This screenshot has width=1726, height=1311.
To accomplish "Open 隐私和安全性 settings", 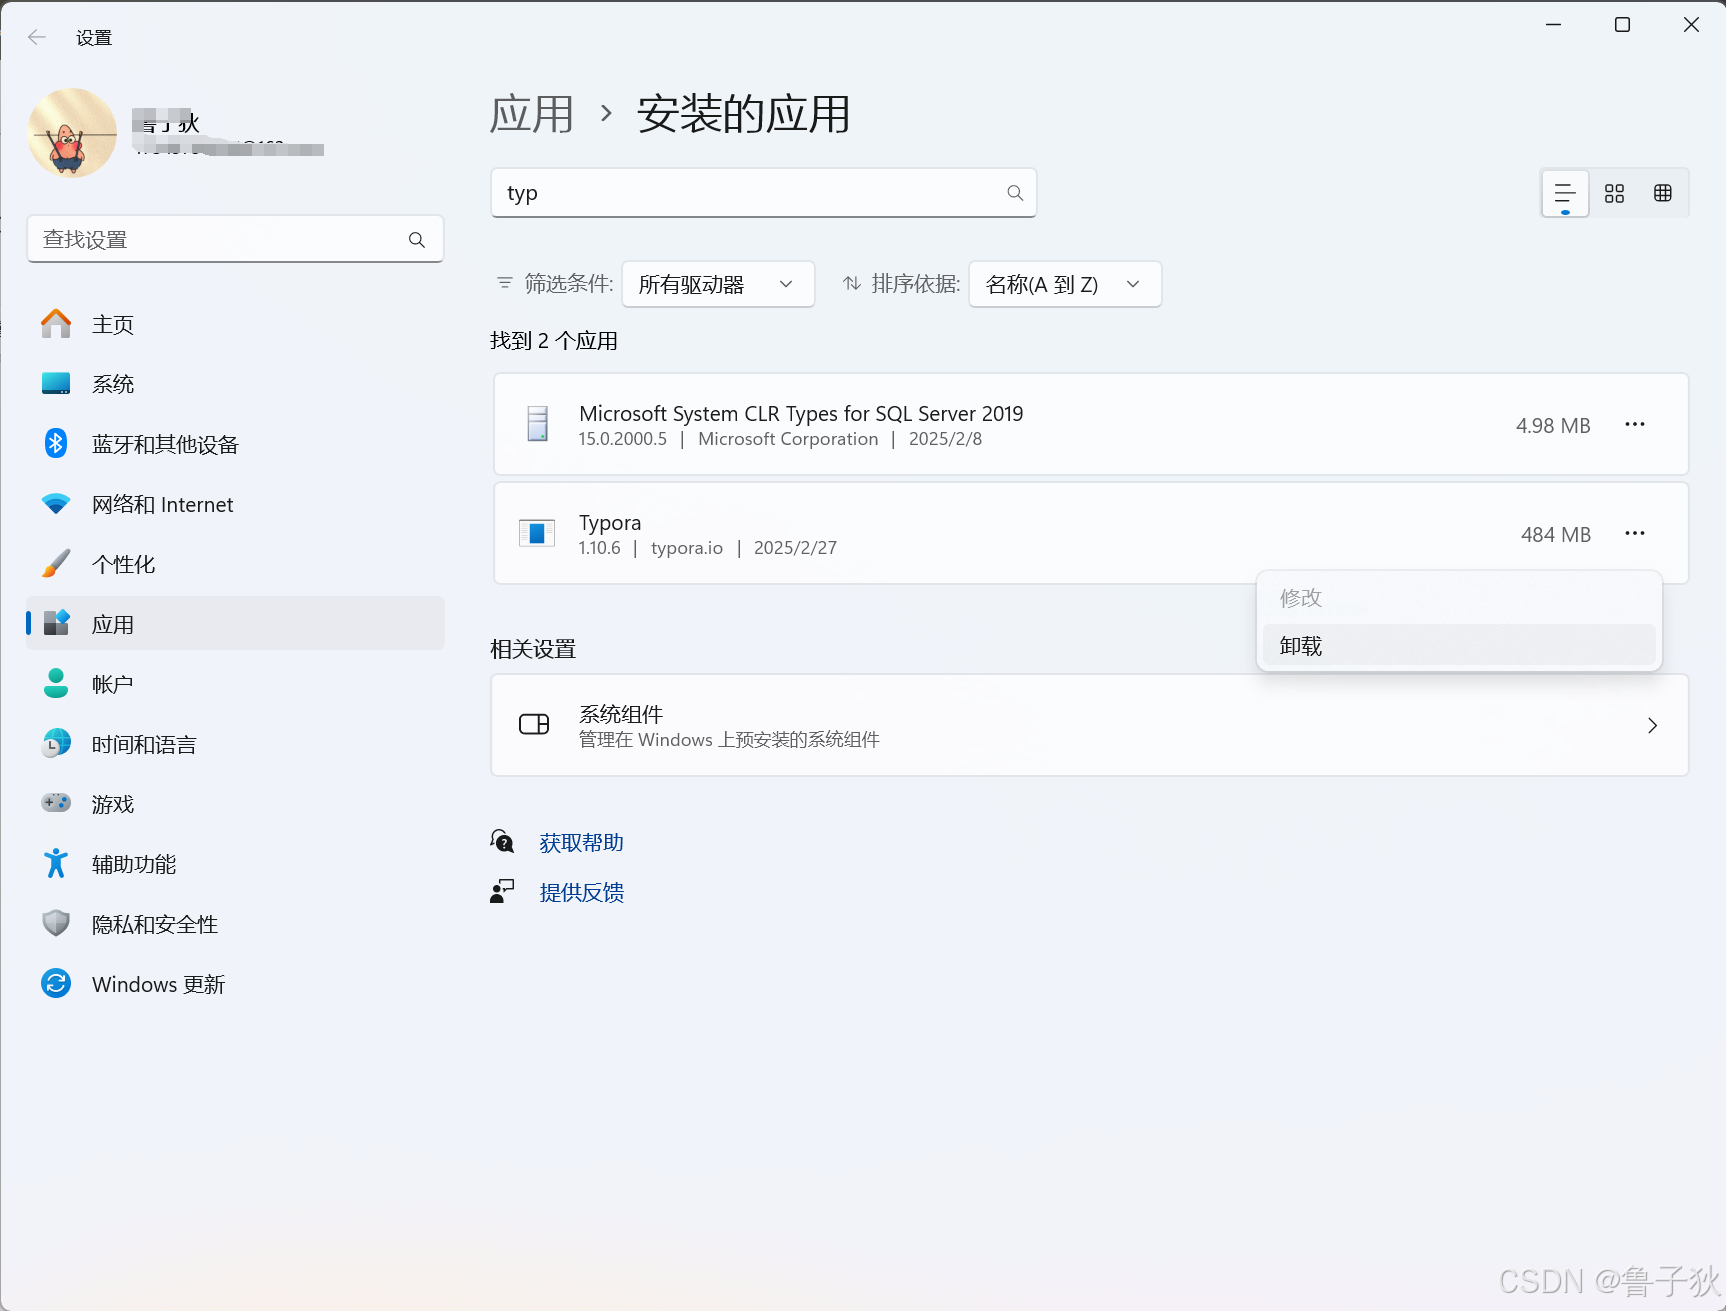I will pos(235,924).
